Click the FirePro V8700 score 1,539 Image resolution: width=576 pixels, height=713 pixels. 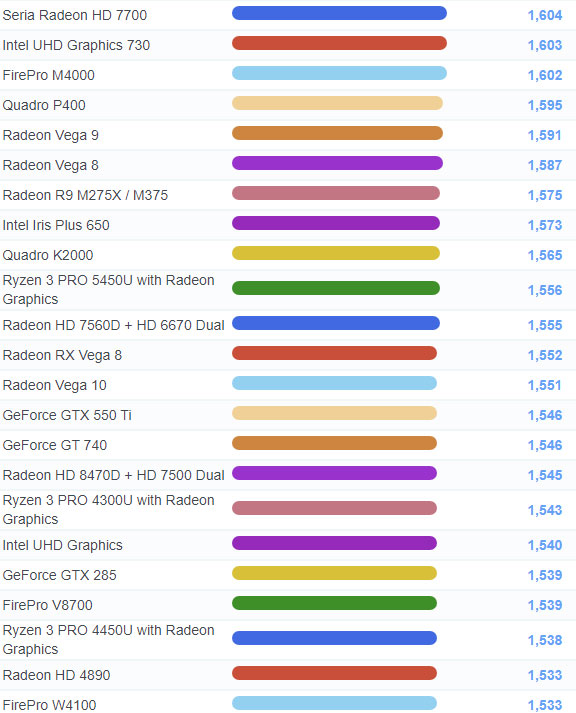click(545, 606)
